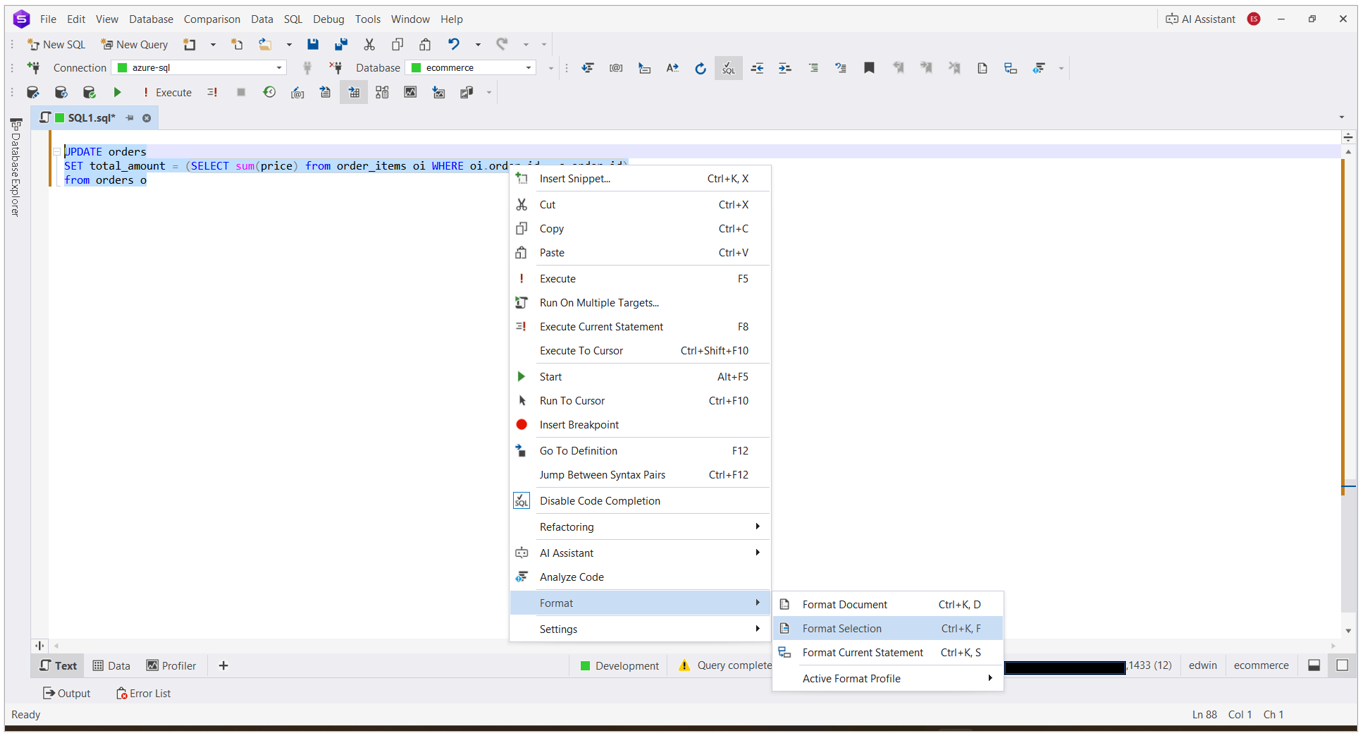
Task: Click the Undo arrow icon
Action: point(454,44)
